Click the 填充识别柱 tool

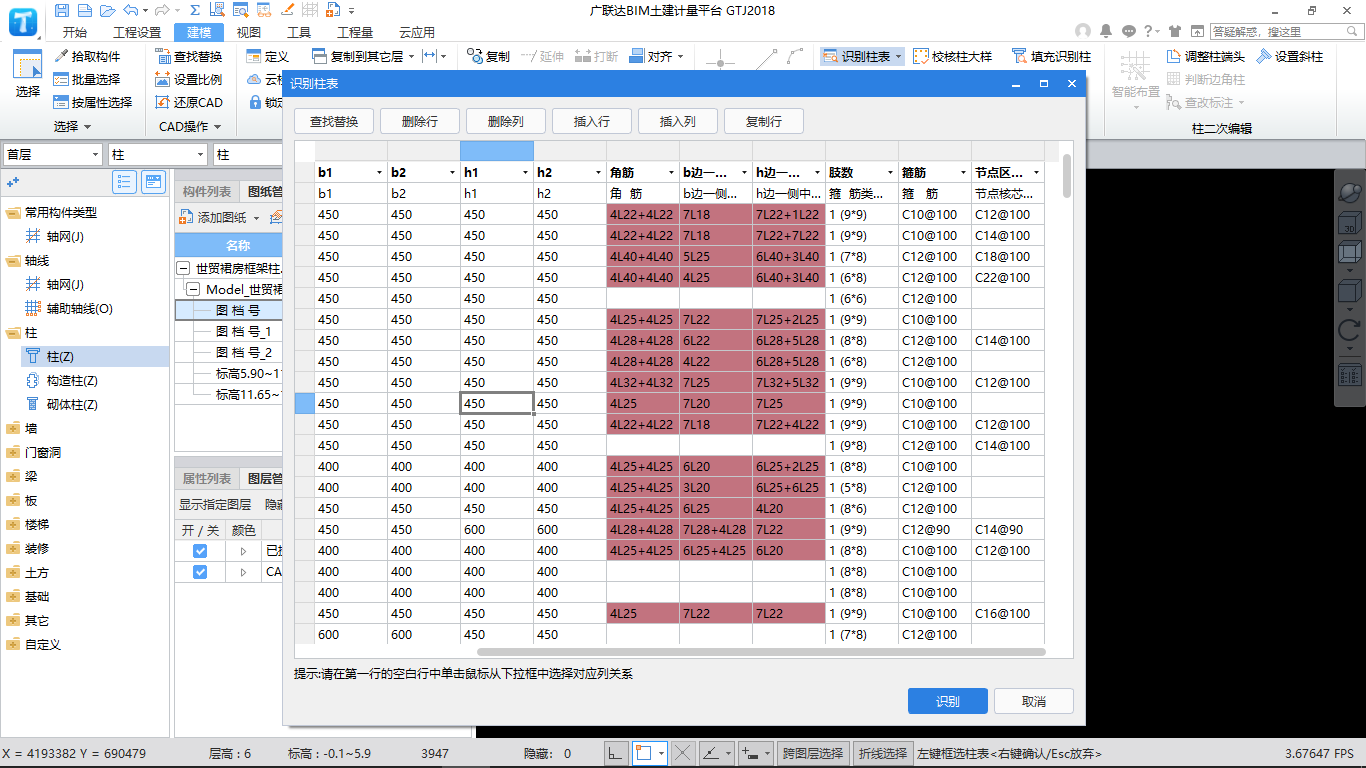(1051, 57)
